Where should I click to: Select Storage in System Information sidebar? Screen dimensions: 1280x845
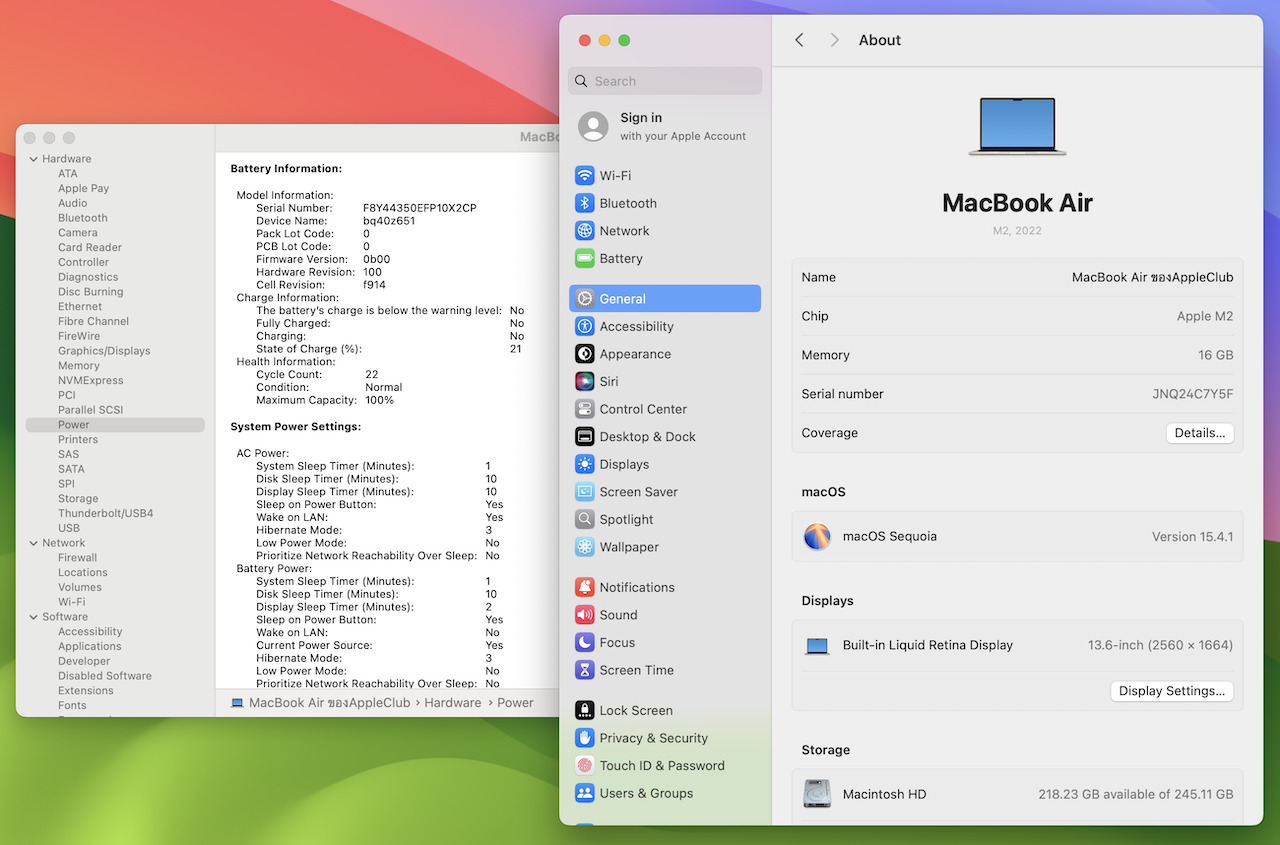78,498
